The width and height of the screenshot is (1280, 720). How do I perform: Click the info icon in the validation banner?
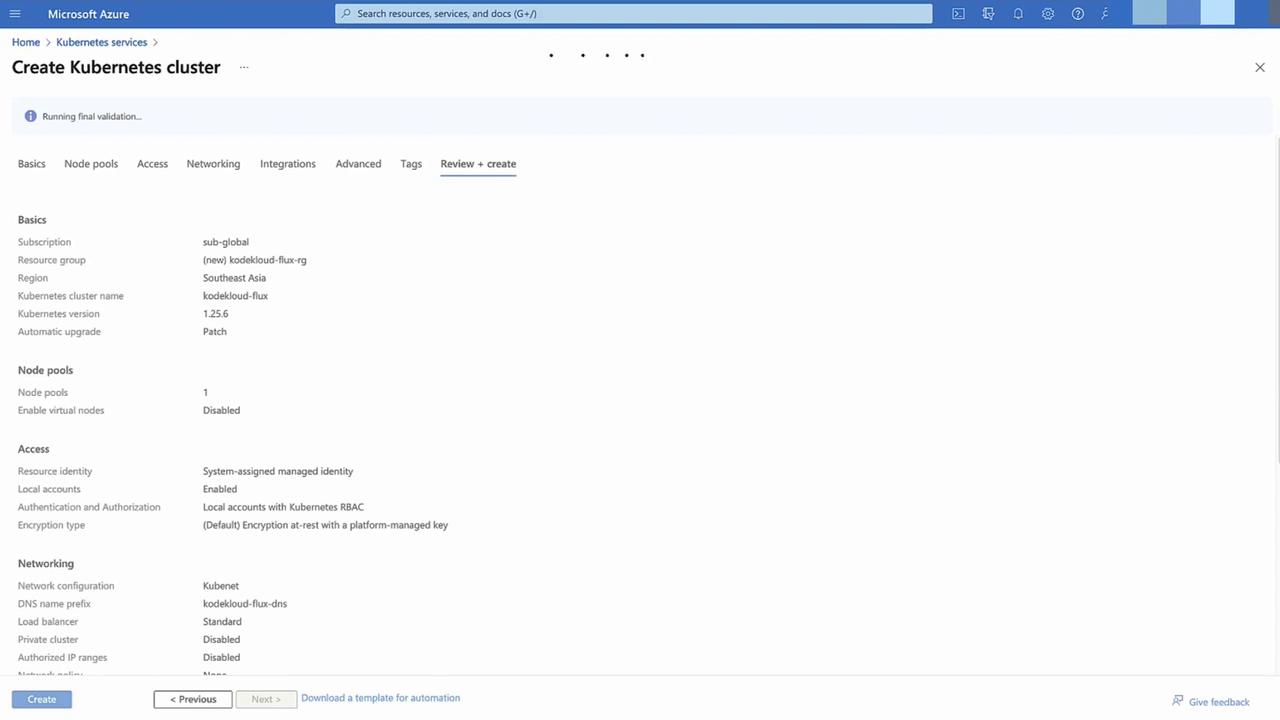click(30, 116)
